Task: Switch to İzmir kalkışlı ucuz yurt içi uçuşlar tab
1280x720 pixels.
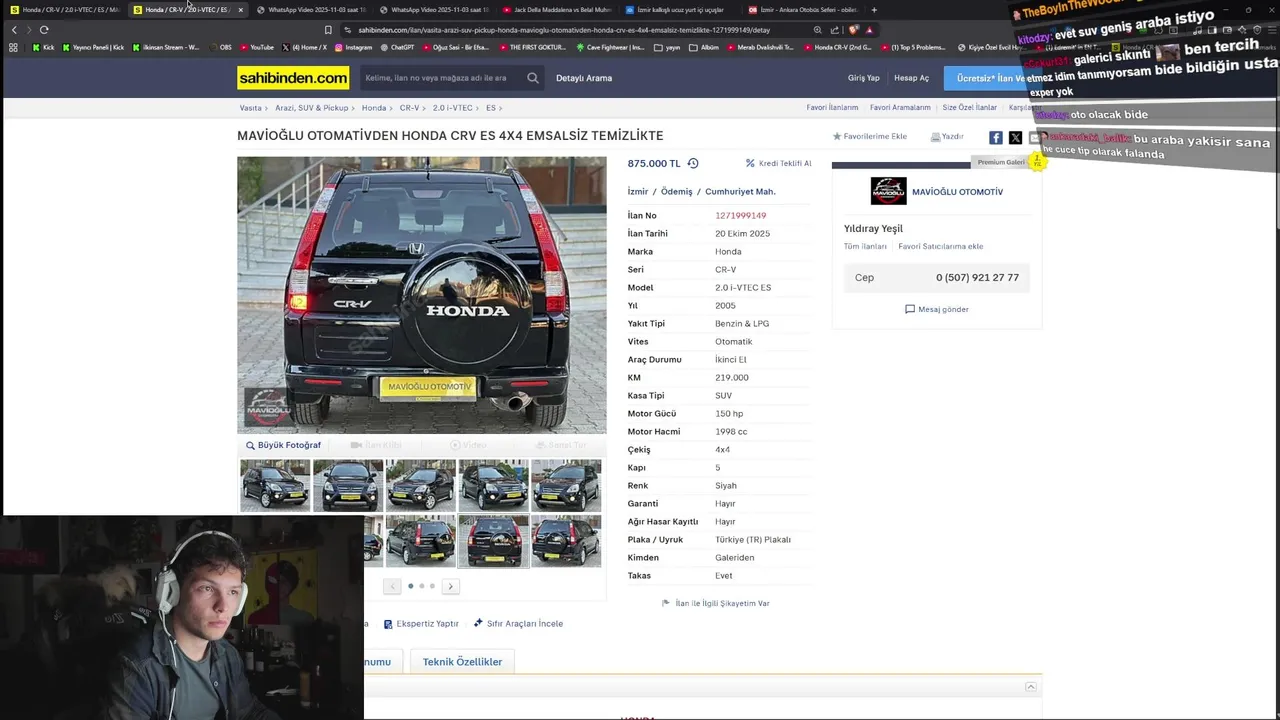Action: coord(680,10)
